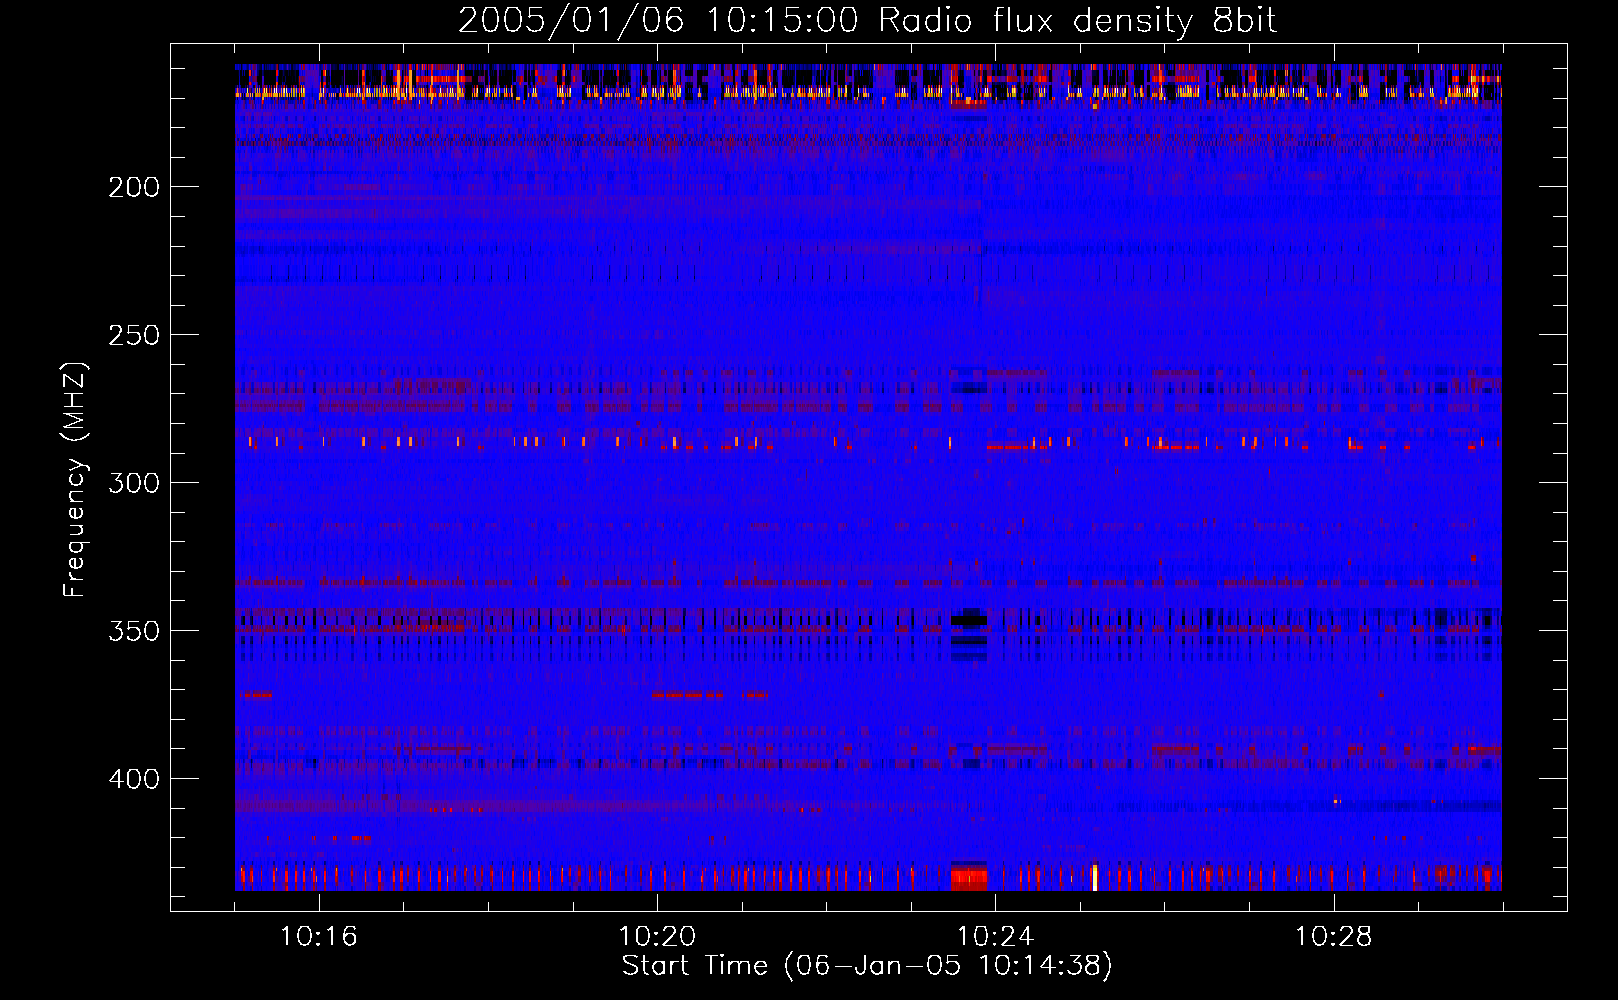Click the black dropout block at 350 MHz near 10:24
This screenshot has height=1000, width=1618.
point(969,619)
